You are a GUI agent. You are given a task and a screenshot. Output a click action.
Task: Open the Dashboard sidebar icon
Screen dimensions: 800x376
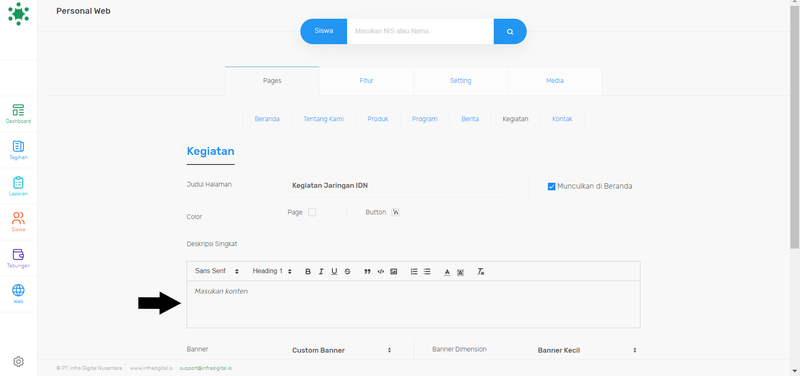tap(18, 114)
